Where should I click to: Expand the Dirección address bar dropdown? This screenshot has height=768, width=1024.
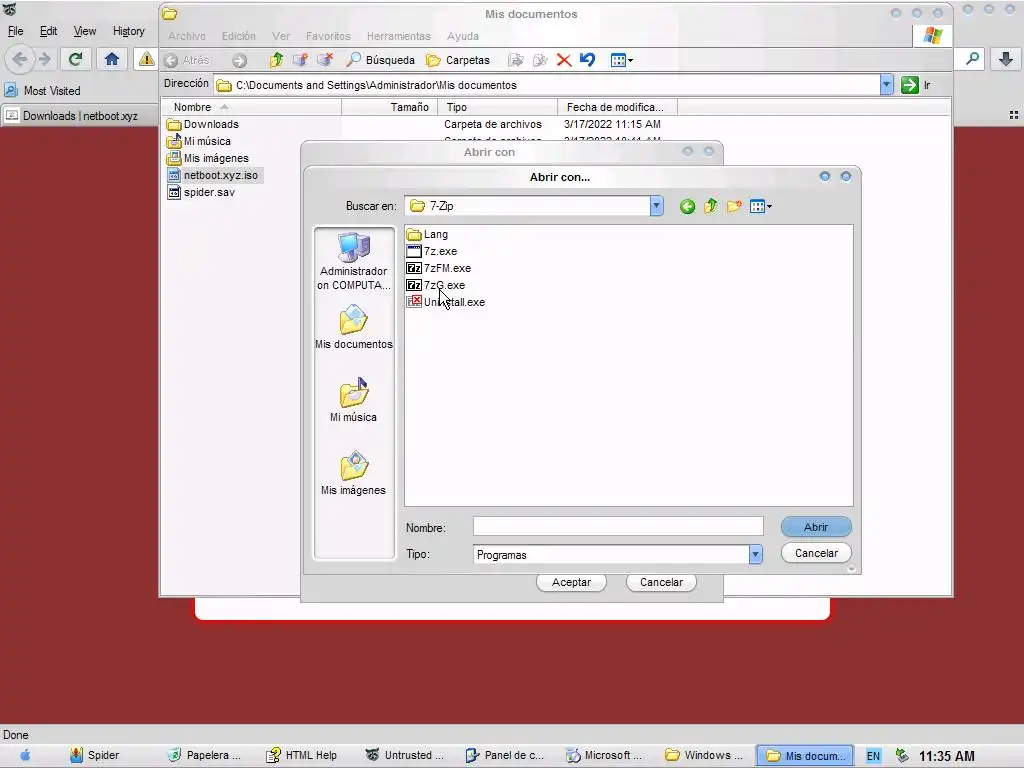point(886,85)
